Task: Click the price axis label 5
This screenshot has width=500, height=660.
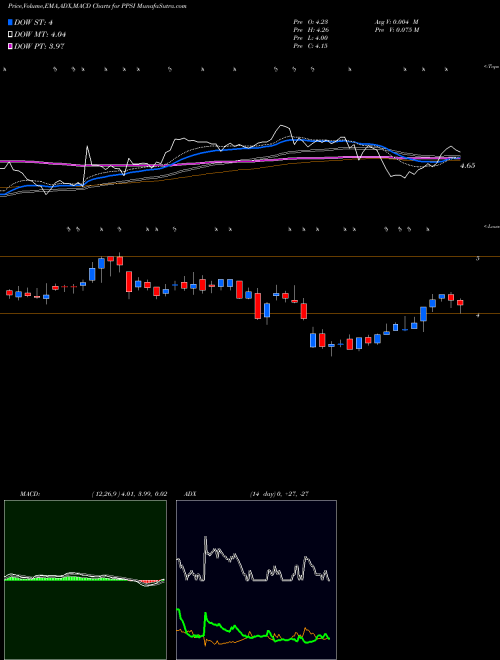Action: coord(477,259)
